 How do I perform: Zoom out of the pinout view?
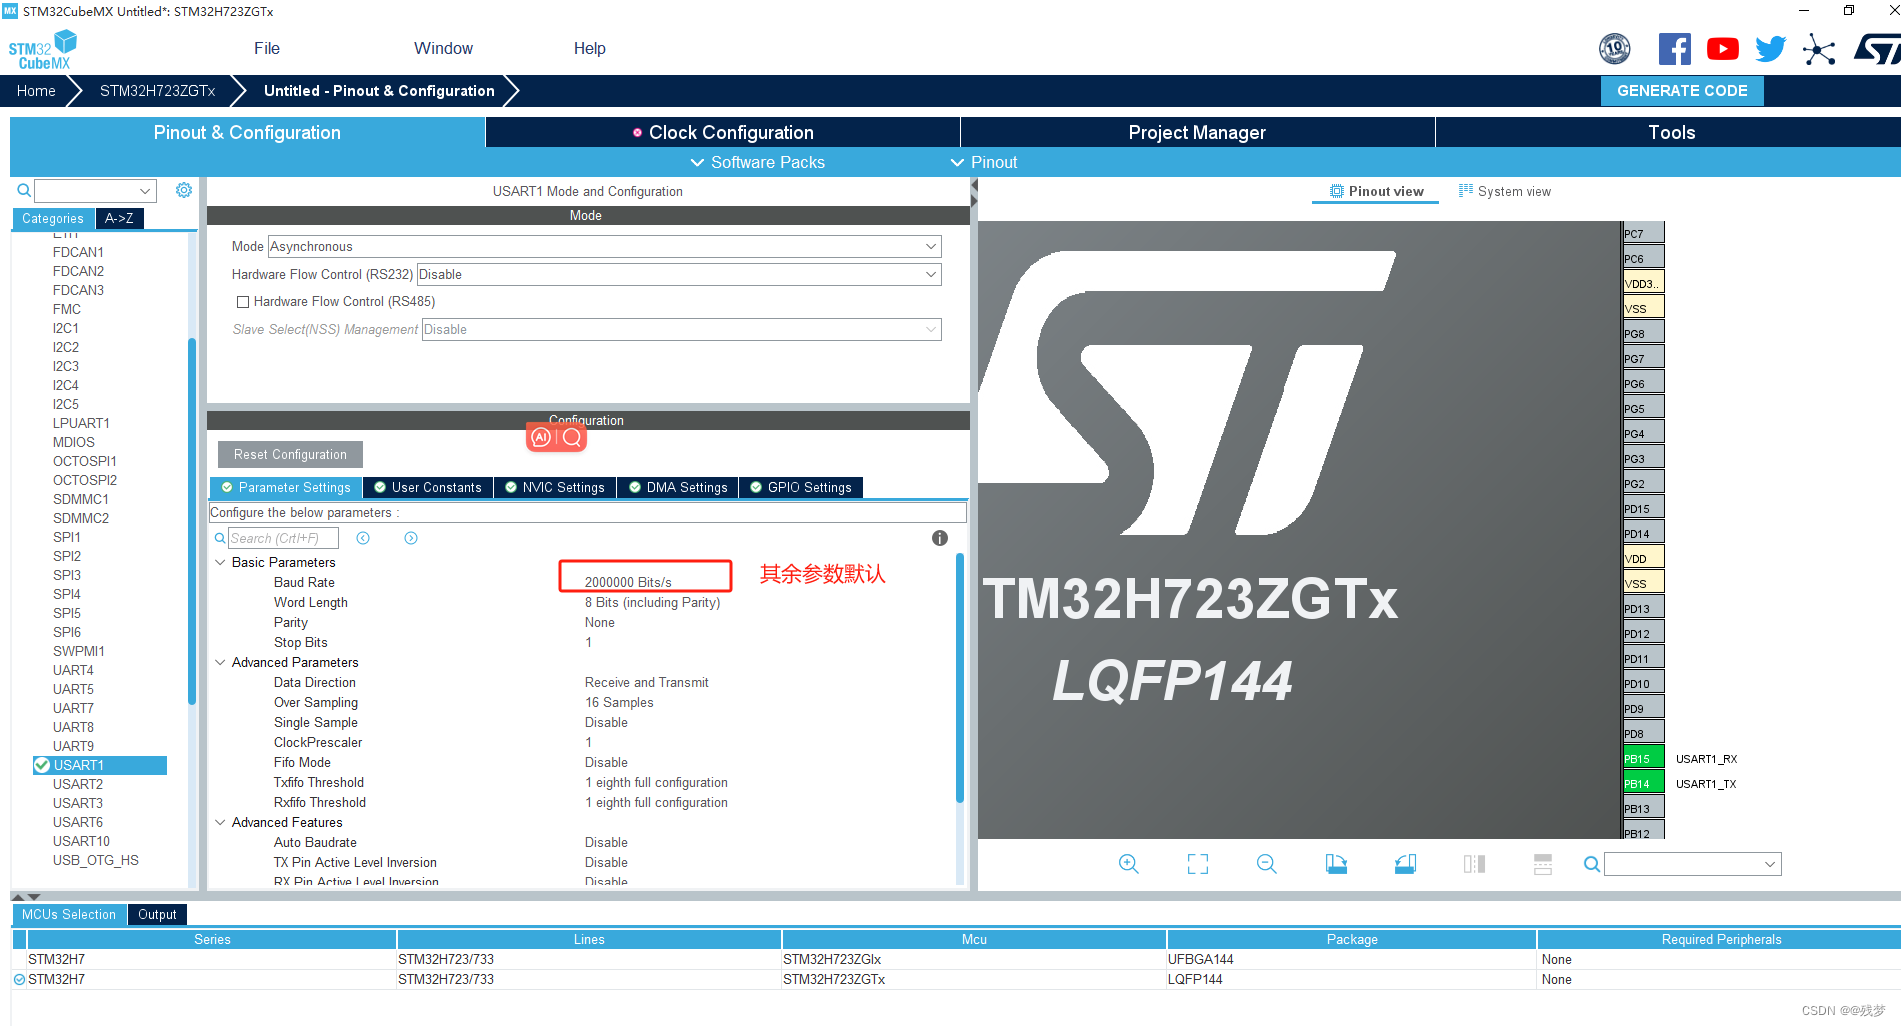coord(1267,864)
